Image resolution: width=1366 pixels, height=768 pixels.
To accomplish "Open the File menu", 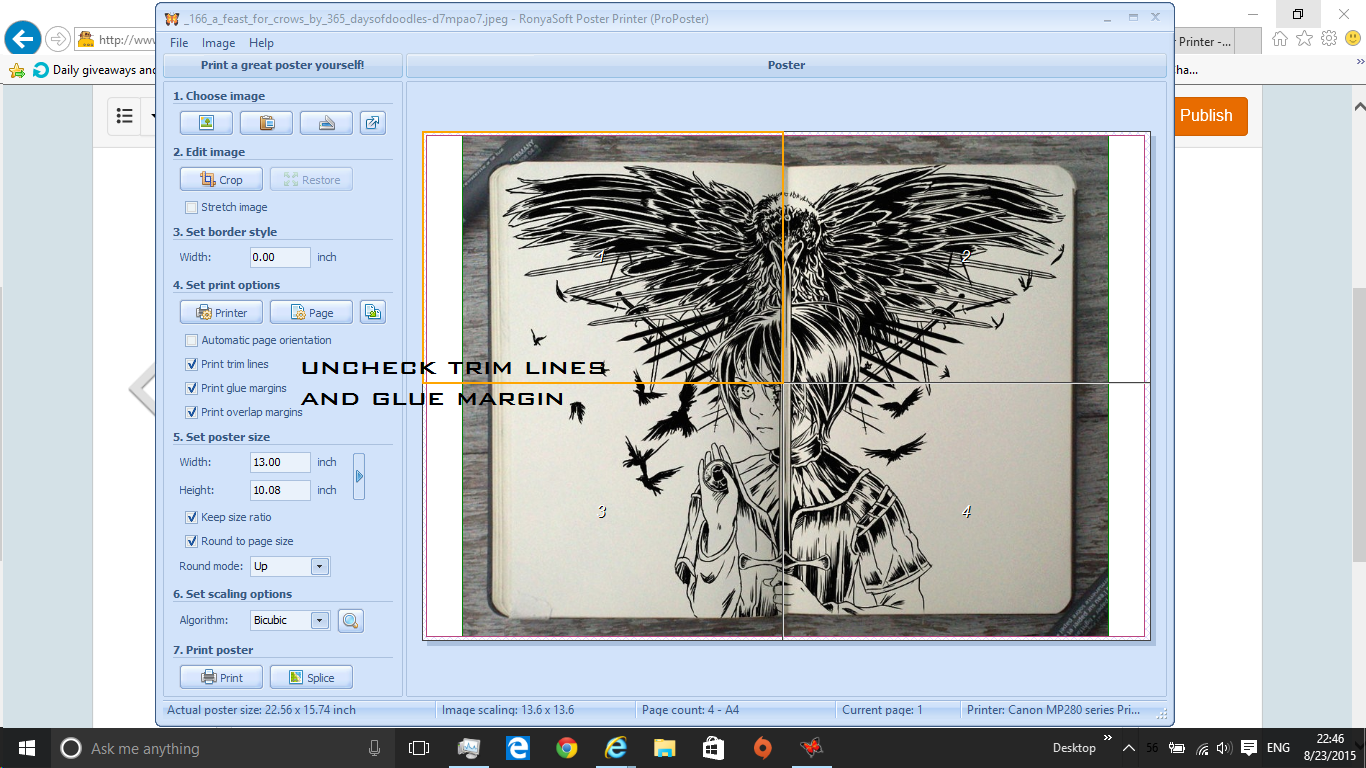I will [x=179, y=43].
